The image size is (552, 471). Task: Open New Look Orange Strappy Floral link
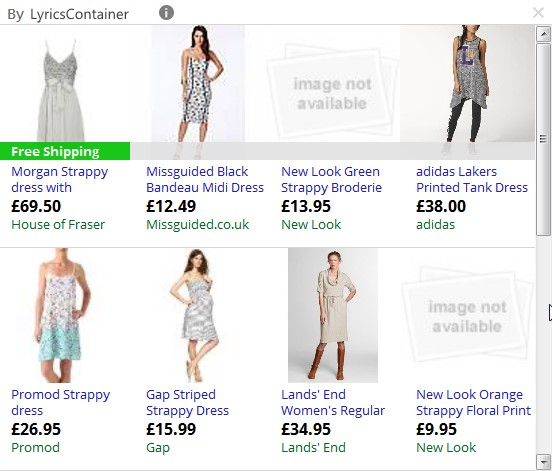(473, 402)
